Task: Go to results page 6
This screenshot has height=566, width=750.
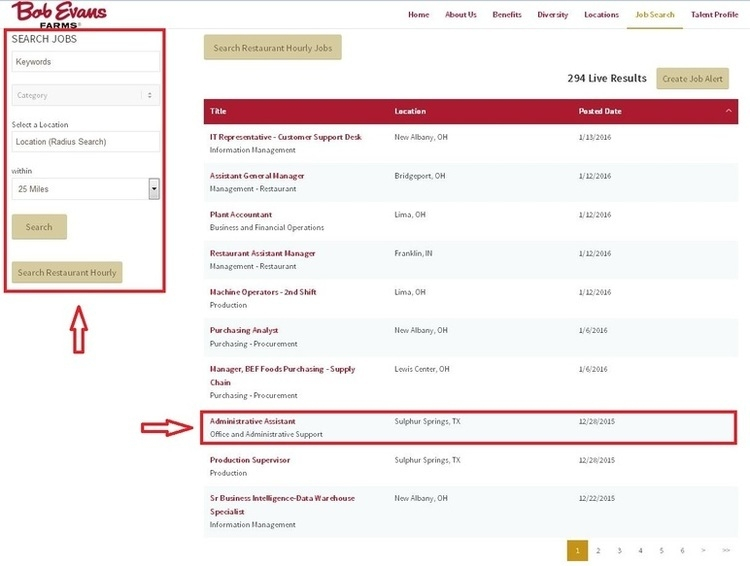Action: pyautogui.click(x=682, y=551)
